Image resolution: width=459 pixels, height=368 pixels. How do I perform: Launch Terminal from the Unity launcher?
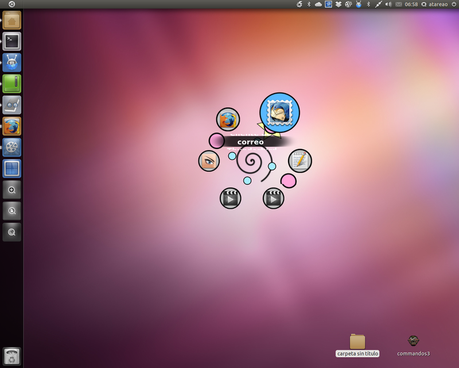click(12, 41)
